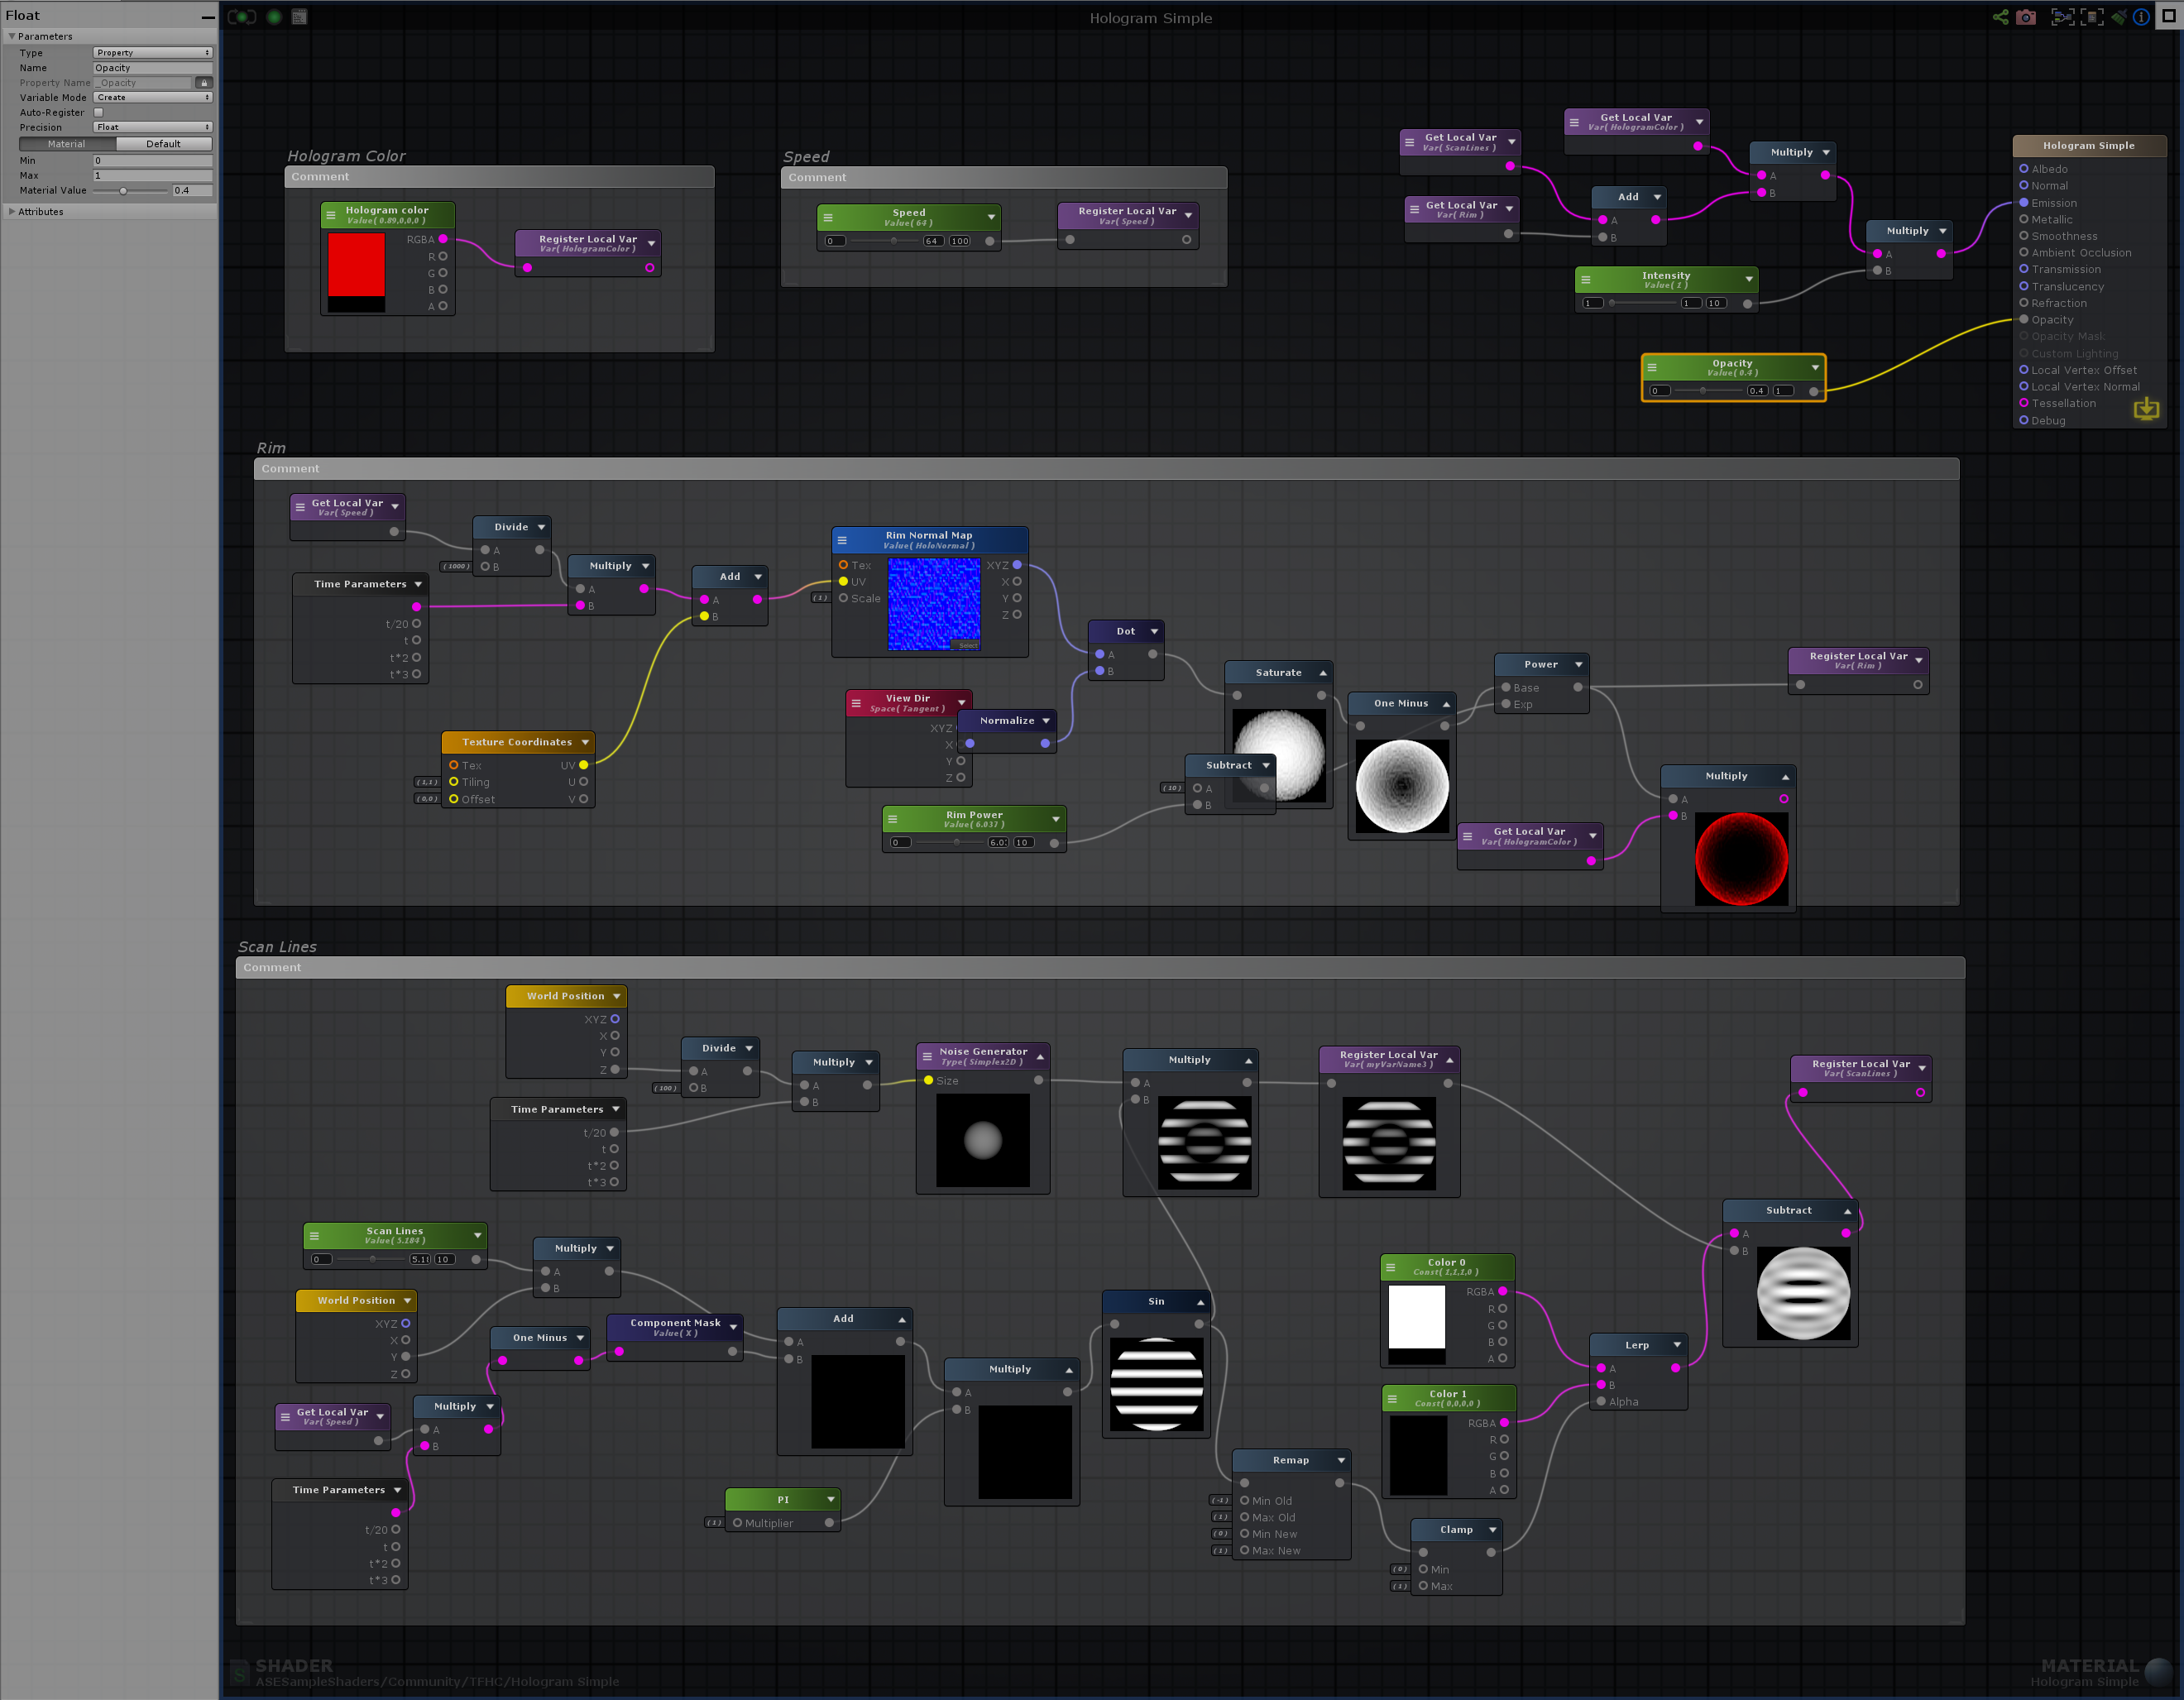Click the share shader icon
The width and height of the screenshot is (2184, 1700).
[2000, 17]
